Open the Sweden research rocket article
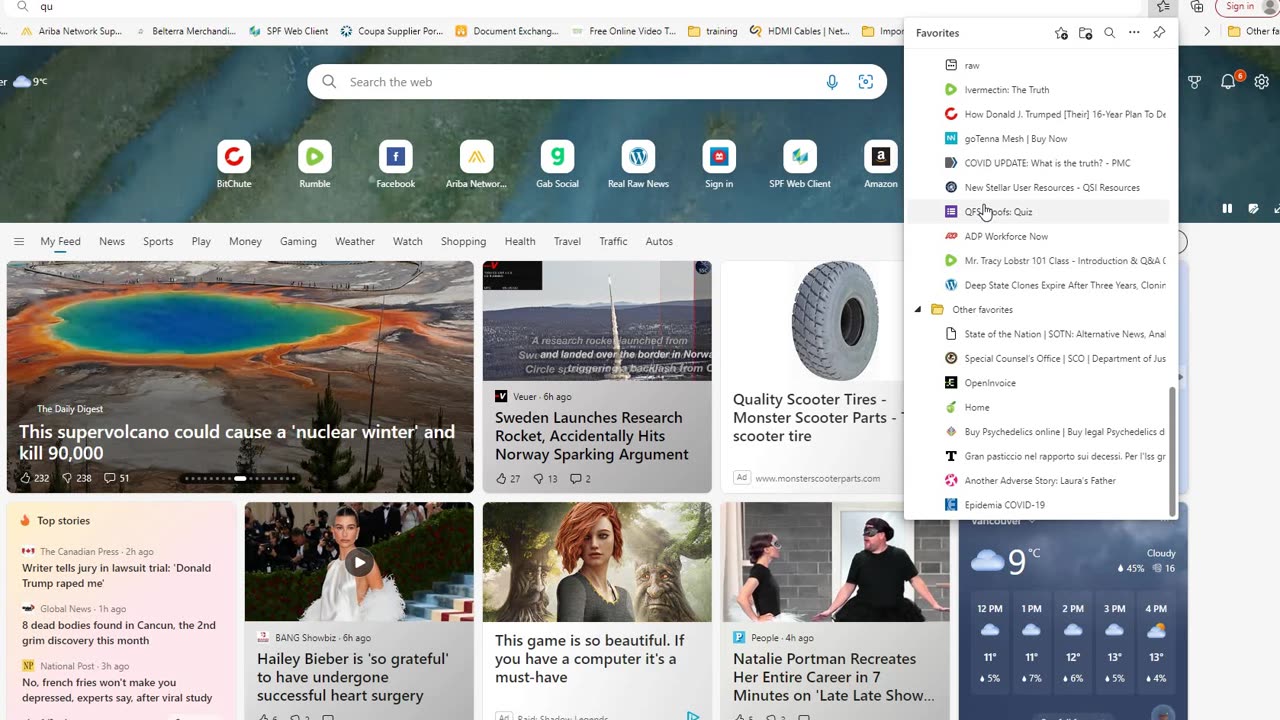The image size is (1280, 720). pyautogui.click(x=592, y=436)
